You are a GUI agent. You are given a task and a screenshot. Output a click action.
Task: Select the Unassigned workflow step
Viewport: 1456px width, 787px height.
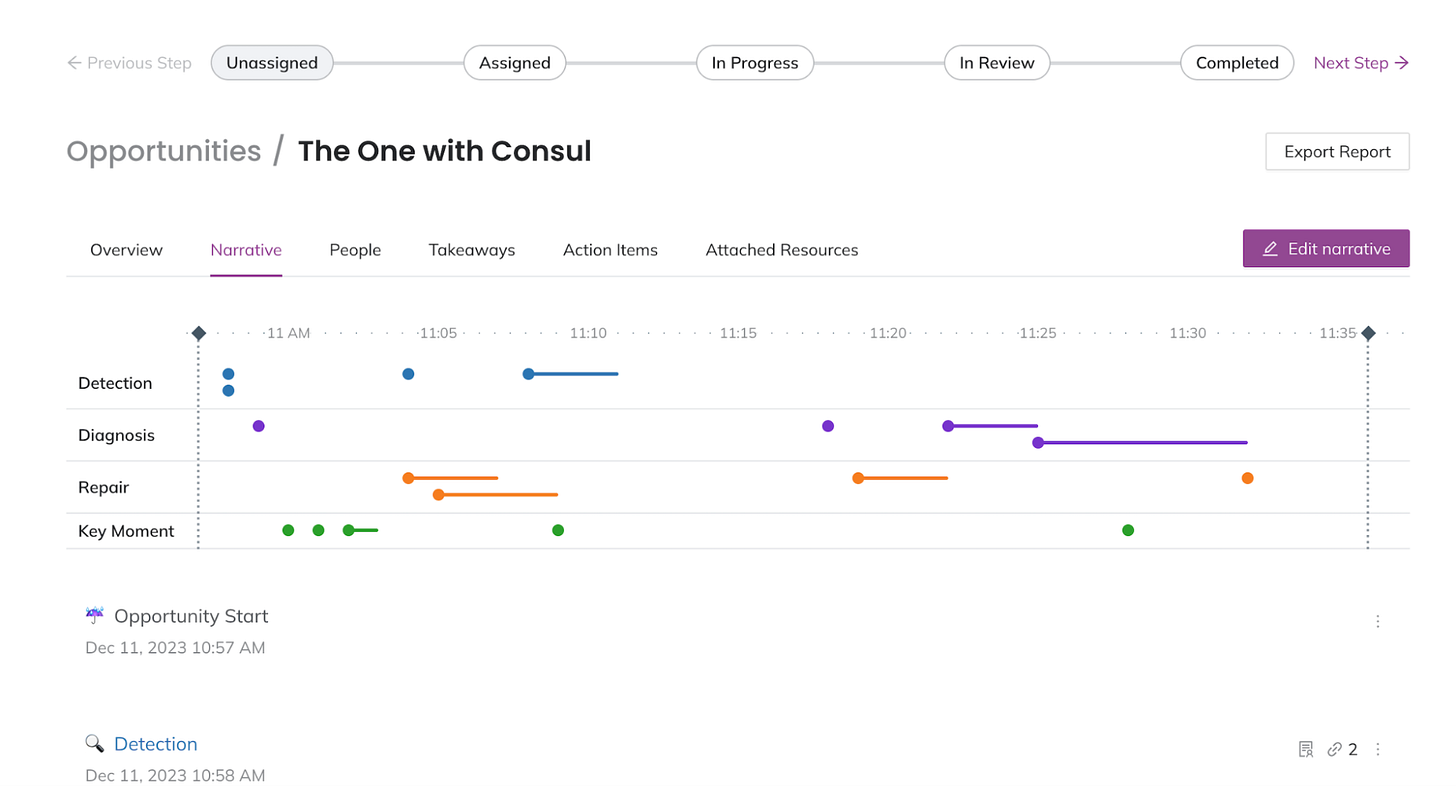pos(272,63)
